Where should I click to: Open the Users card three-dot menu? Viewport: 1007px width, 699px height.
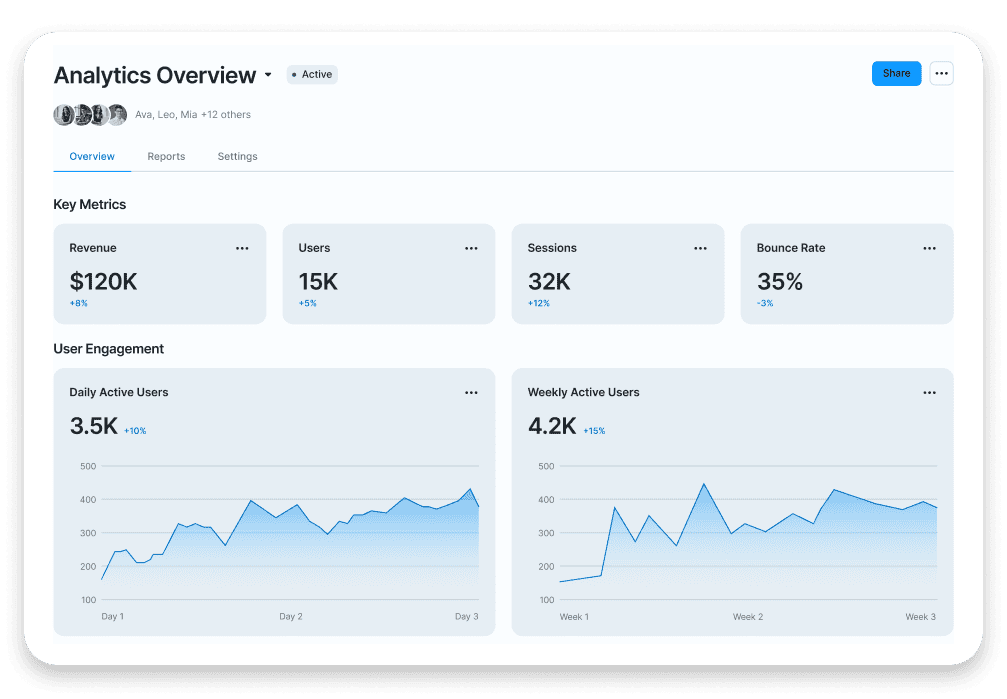click(471, 248)
